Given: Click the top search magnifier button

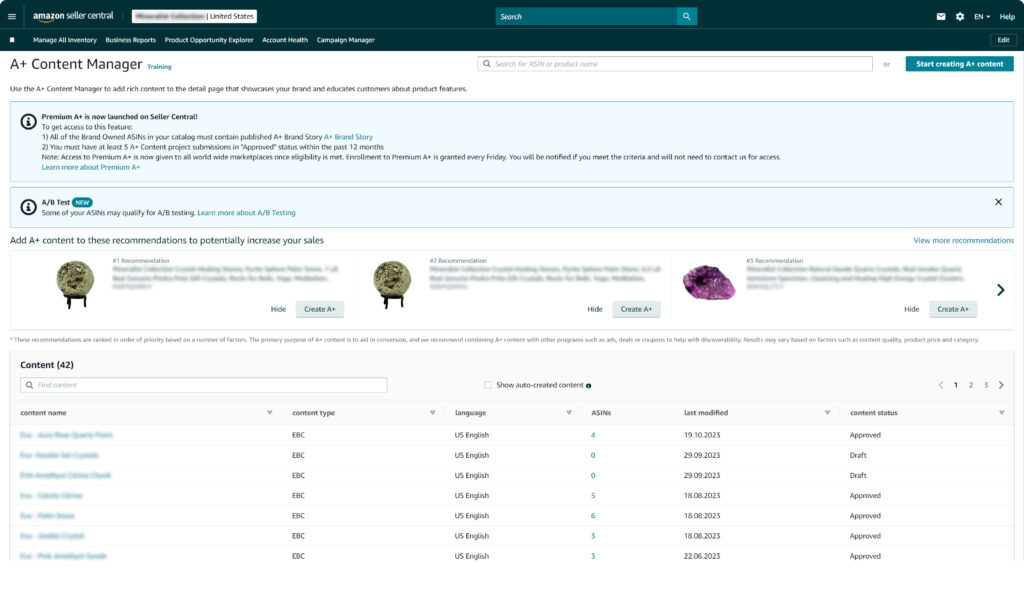Looking at the screenshot, I should click(x=686, y=16).
